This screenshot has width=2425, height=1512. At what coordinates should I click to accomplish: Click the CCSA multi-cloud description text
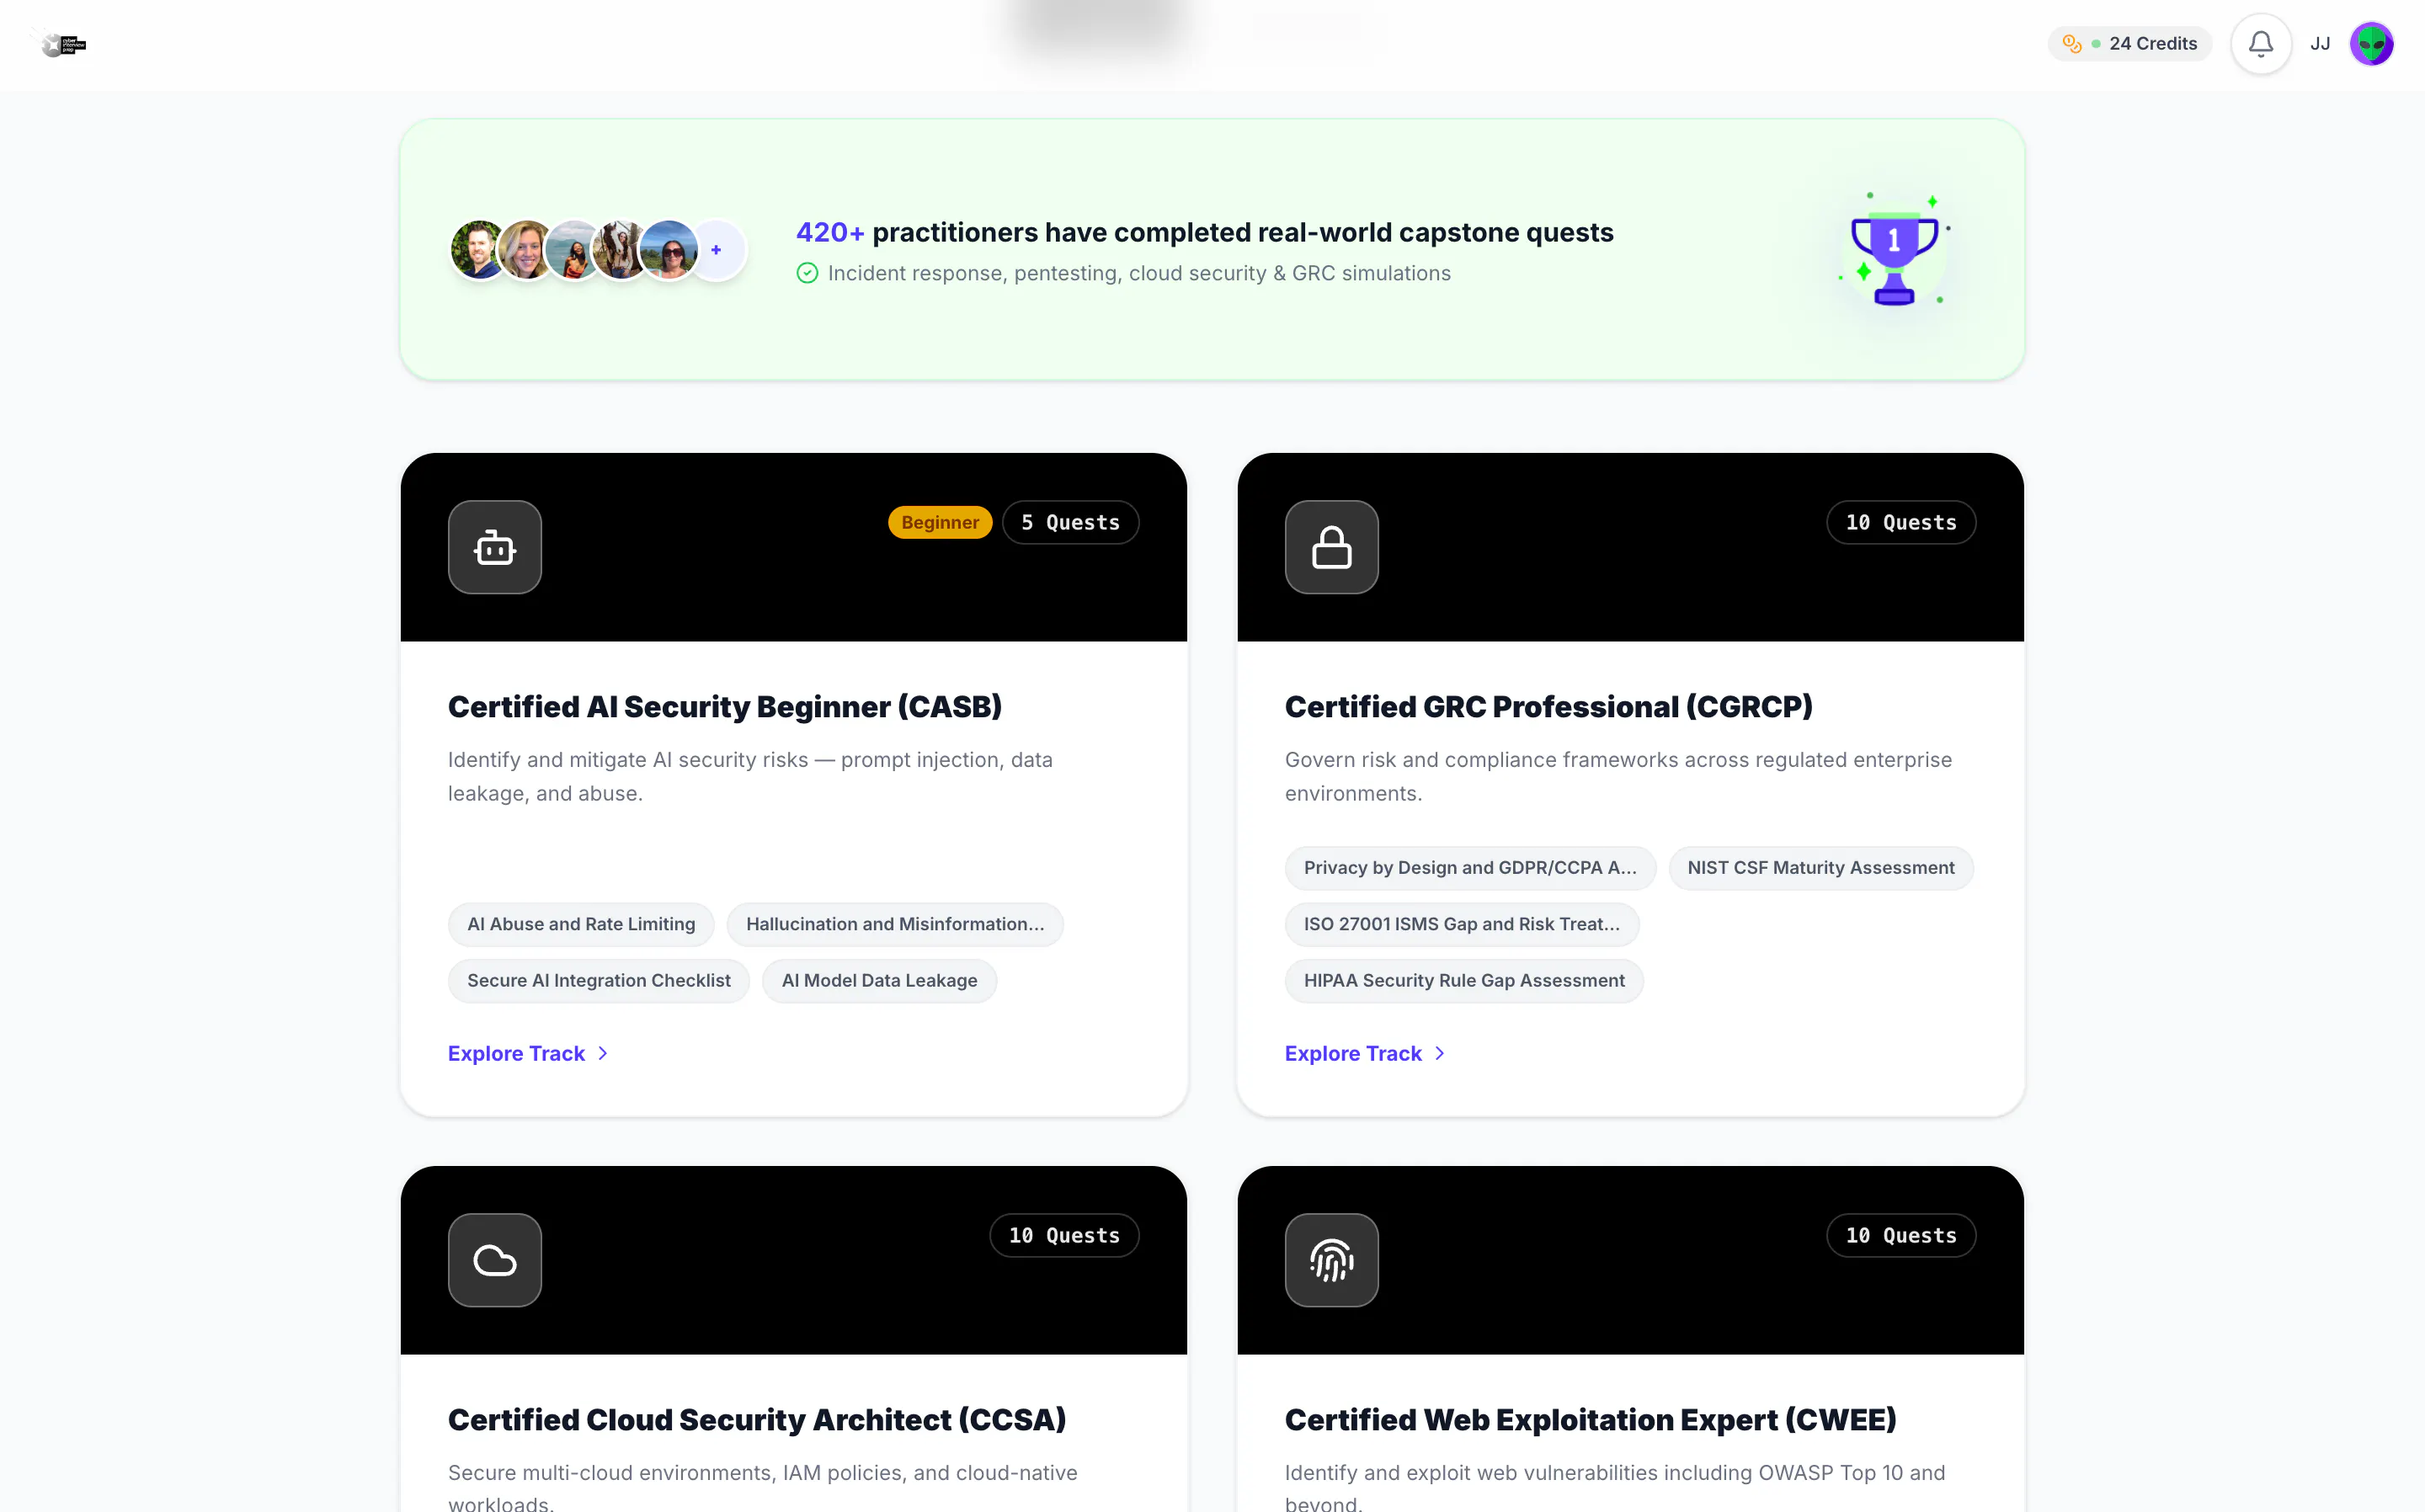[x=763, y=1486]
